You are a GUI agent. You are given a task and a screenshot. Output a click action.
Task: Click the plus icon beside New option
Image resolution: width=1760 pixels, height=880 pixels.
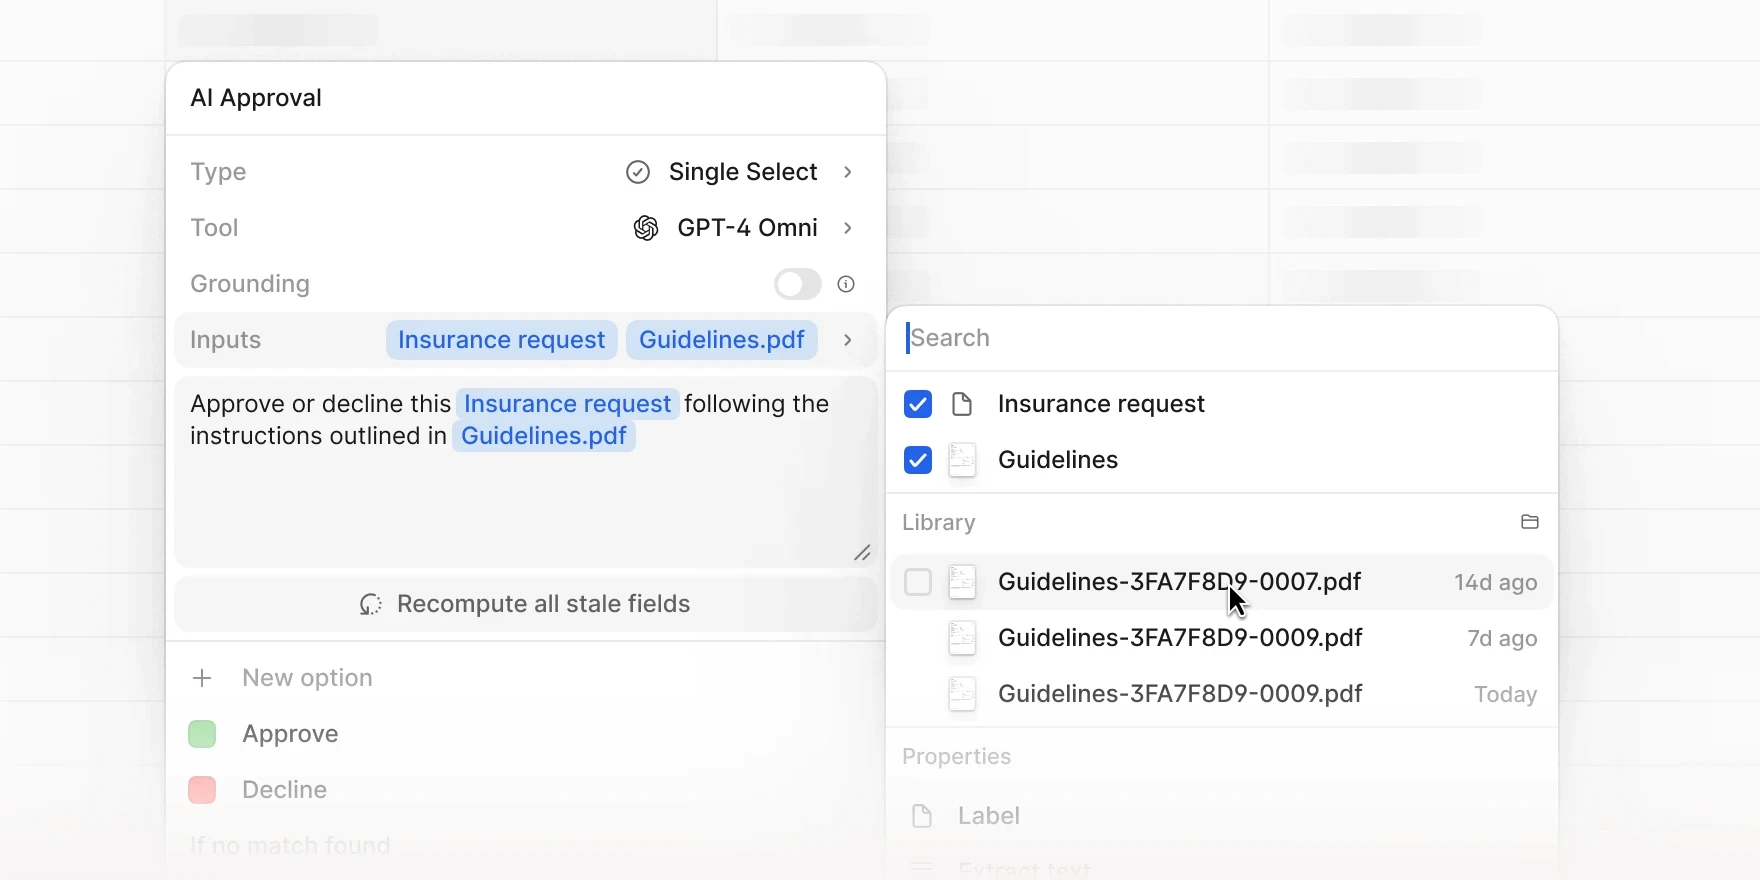[x=202, y=678]
